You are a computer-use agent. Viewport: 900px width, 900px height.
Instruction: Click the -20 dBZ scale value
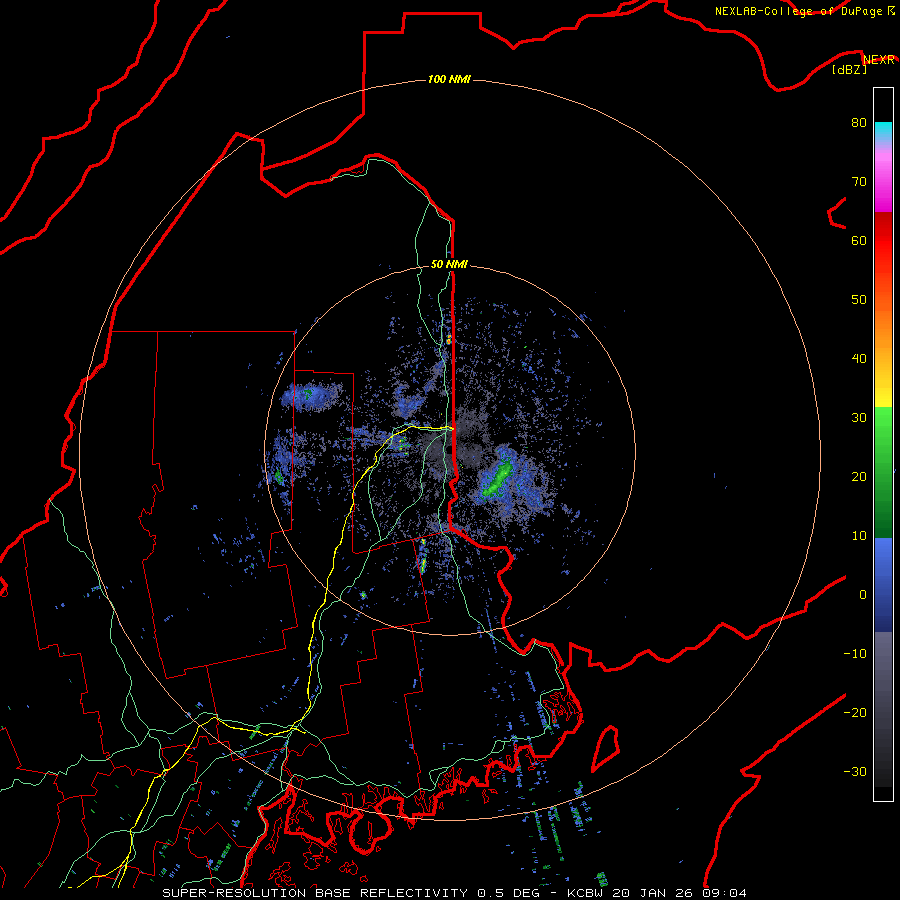855,713
